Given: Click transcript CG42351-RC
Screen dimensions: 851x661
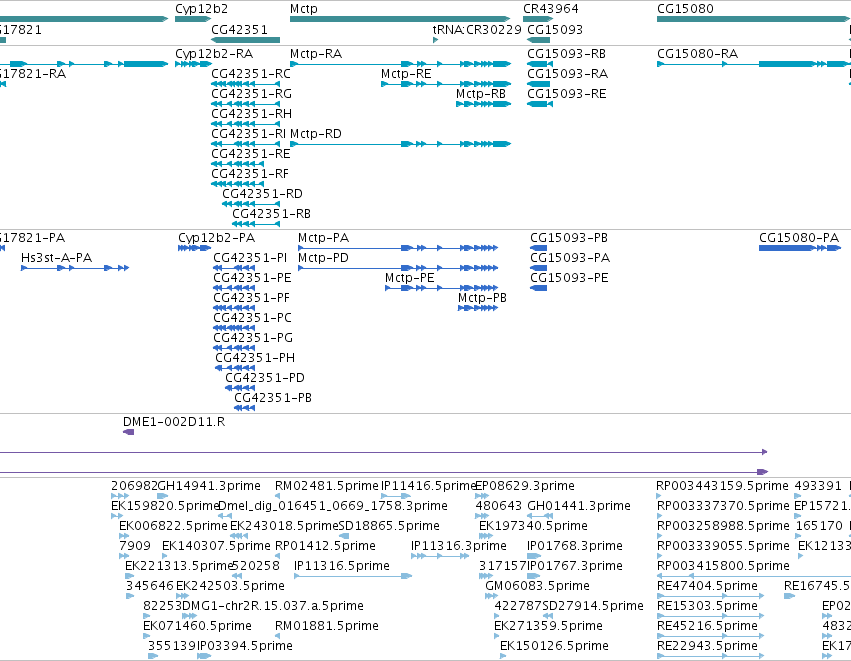Looking at the screenshot, I should pyautogui.click(x=251, y=74).
